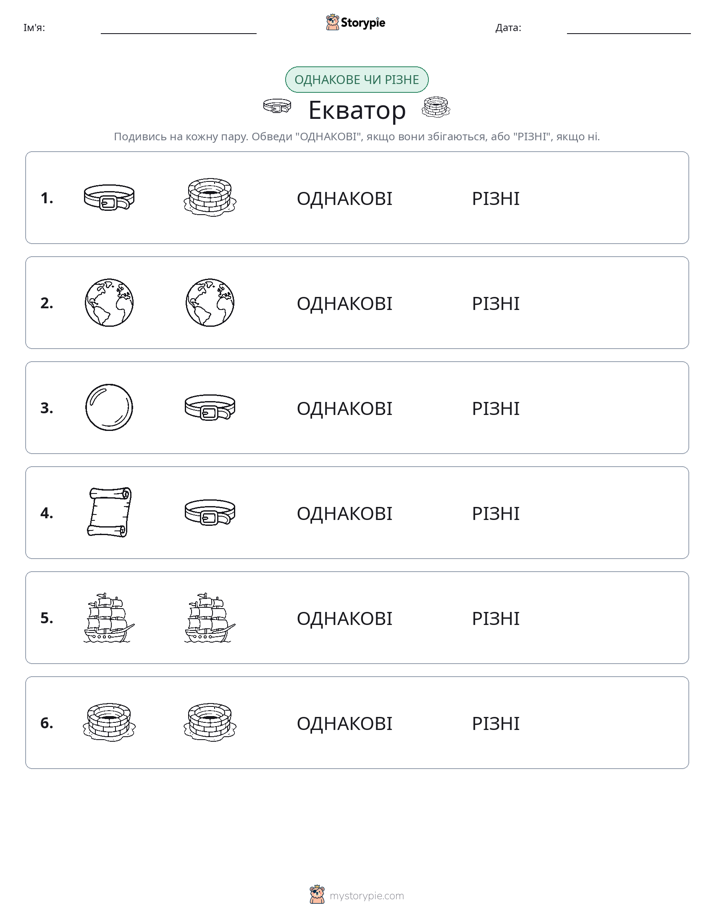
Task: Choose РІЗНІ for row 3
Action: pos(495,408)
